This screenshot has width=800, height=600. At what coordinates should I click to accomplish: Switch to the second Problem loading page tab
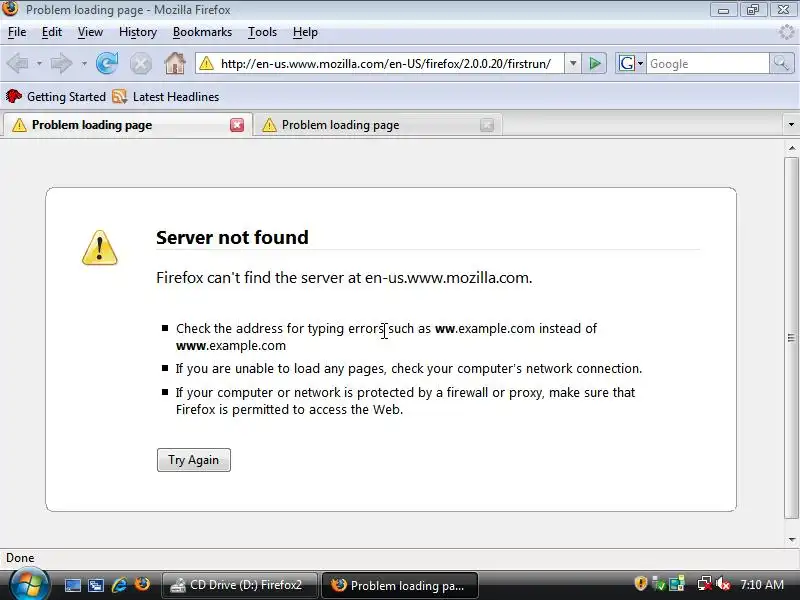(x=378, y=125)
